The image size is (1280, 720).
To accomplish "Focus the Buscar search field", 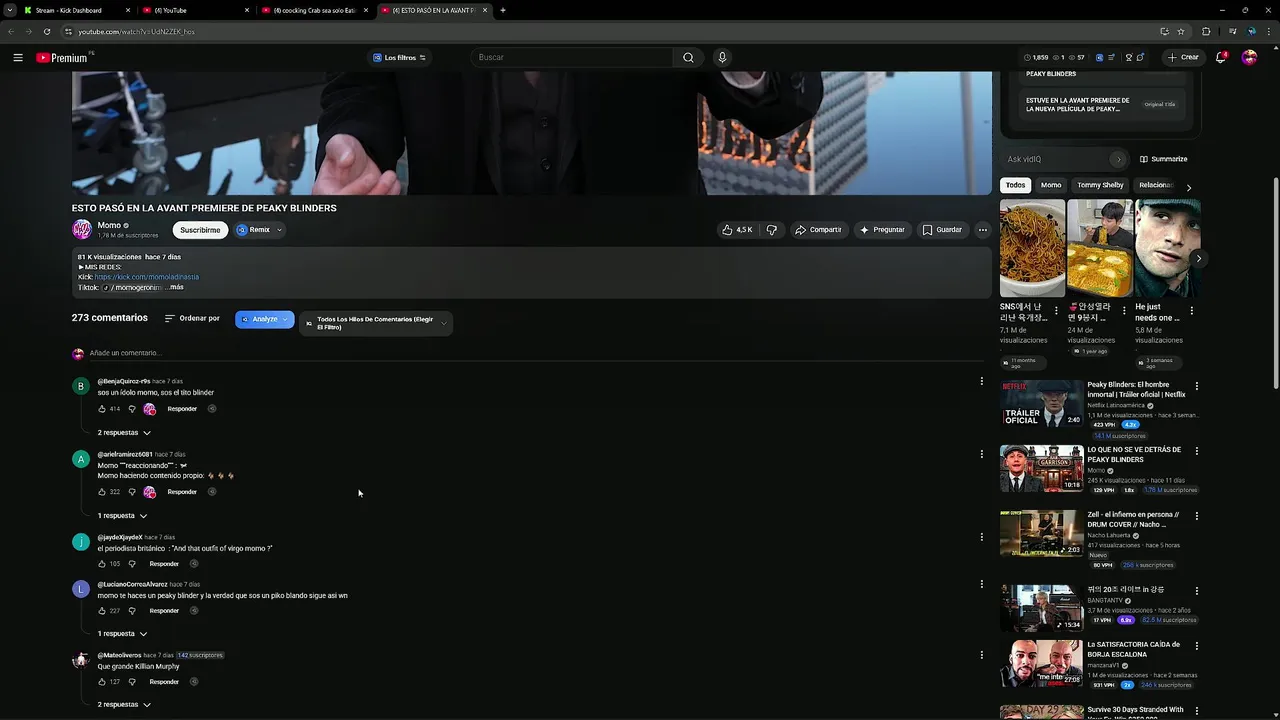I will click(572, 57).
